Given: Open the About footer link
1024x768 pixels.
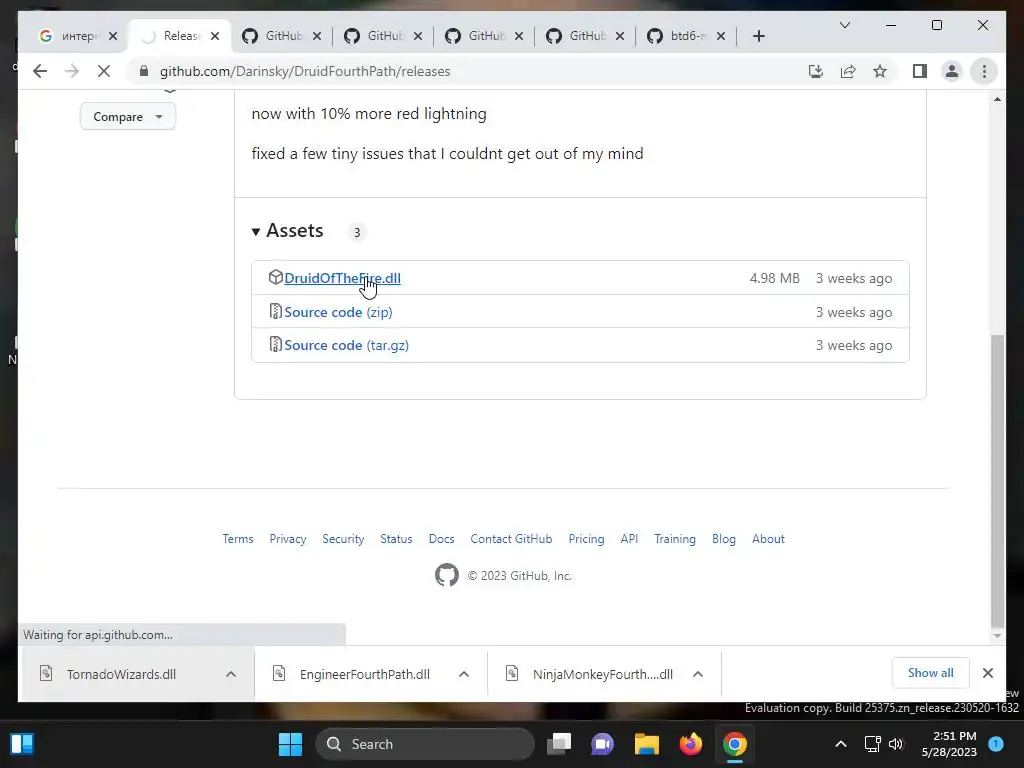Looking at the screenshot, I should [x=768, y=539].
